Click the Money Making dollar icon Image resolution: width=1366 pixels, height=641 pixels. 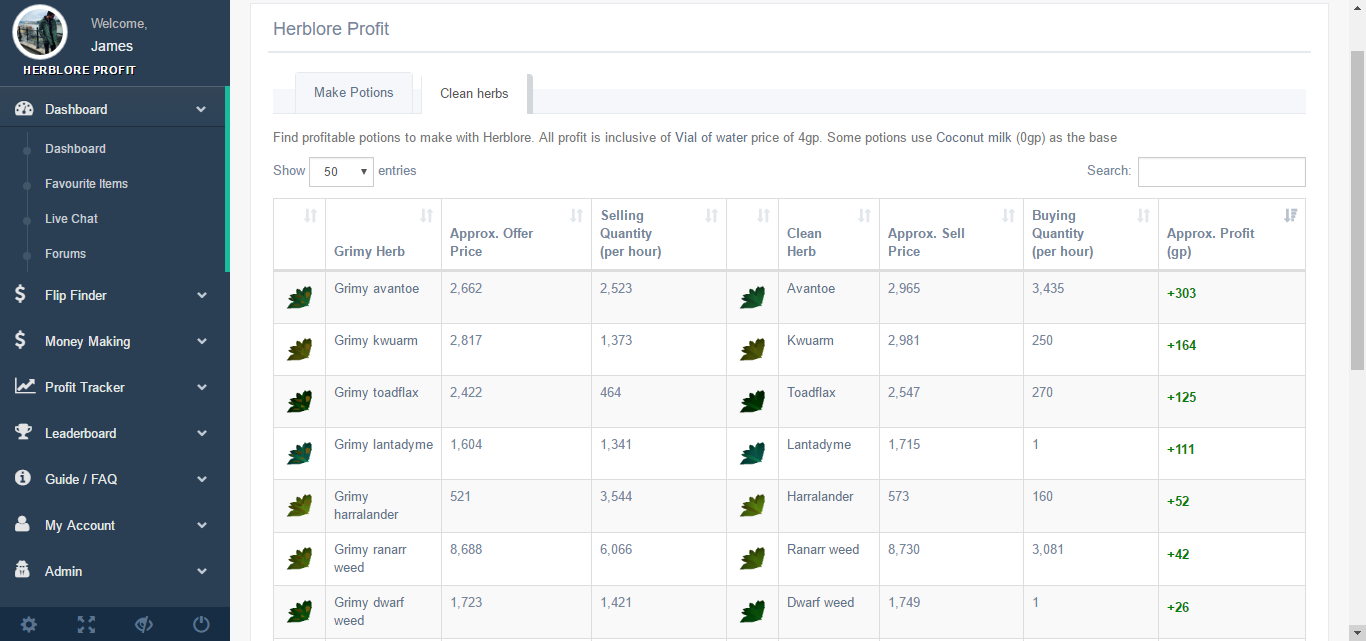point(21,341)
